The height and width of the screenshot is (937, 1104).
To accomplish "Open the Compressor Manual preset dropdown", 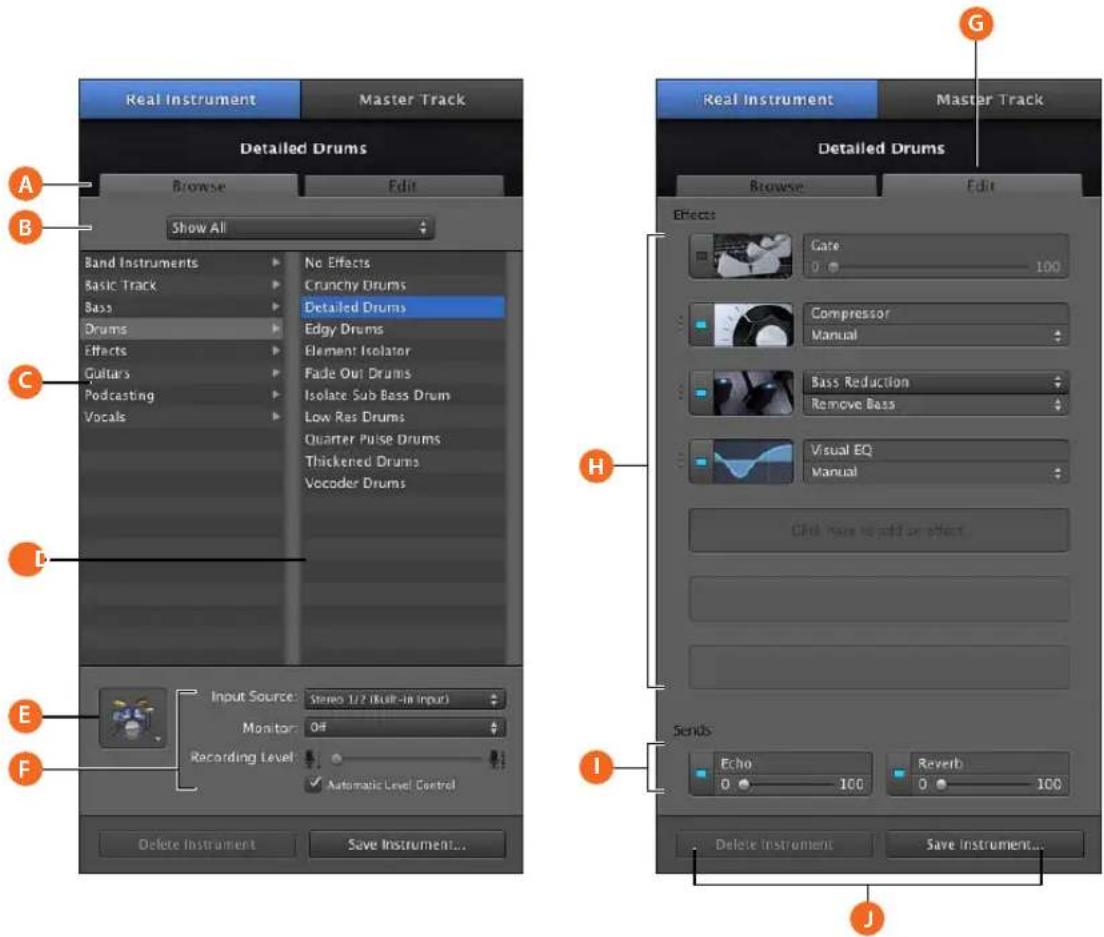I will point(935,335).
